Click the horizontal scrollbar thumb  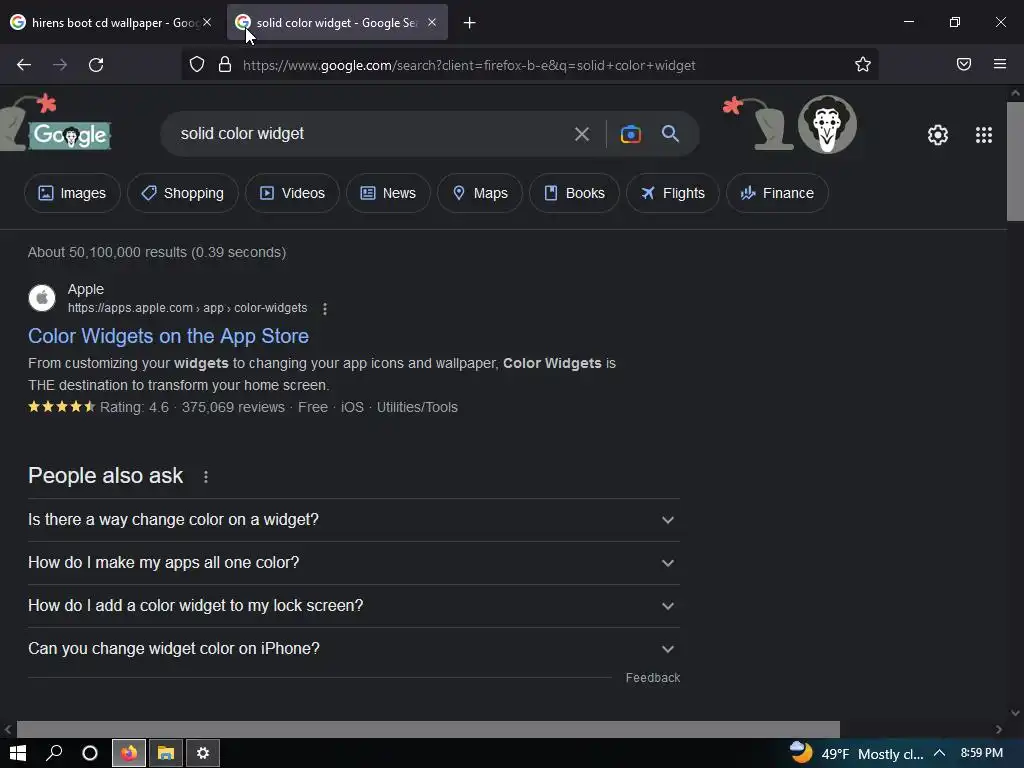click(428, 729)
